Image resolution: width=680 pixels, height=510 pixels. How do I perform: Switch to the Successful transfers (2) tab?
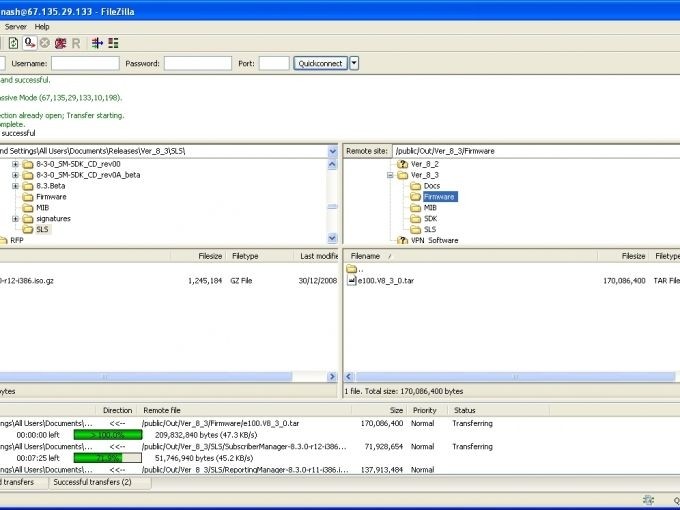pyautogui.click(x=92, y=482)
